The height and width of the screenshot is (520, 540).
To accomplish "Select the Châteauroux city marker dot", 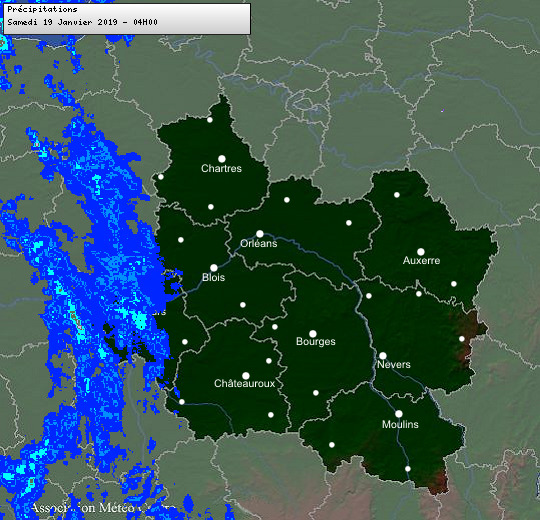I will (246, 375).
